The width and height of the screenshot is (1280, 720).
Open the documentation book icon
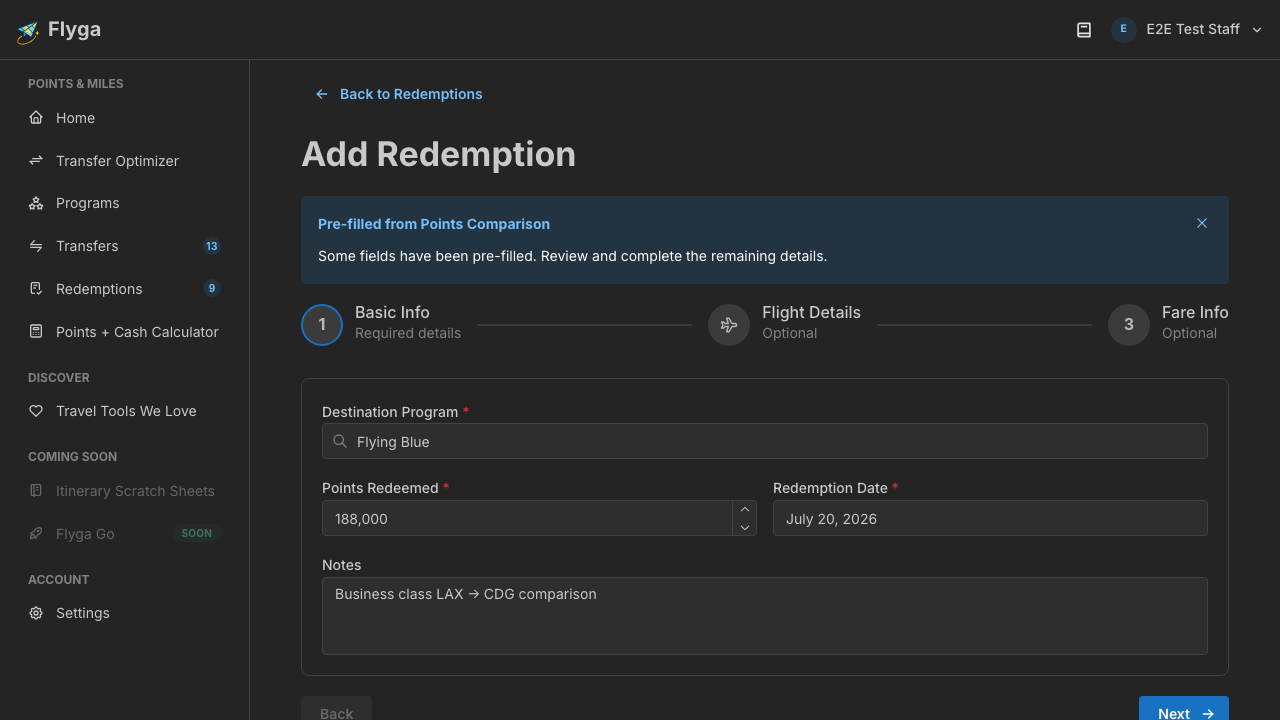(1084, 30)
